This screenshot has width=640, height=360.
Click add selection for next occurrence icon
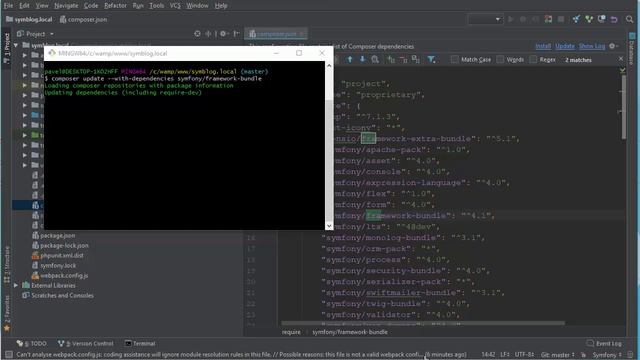coord(391,60)
